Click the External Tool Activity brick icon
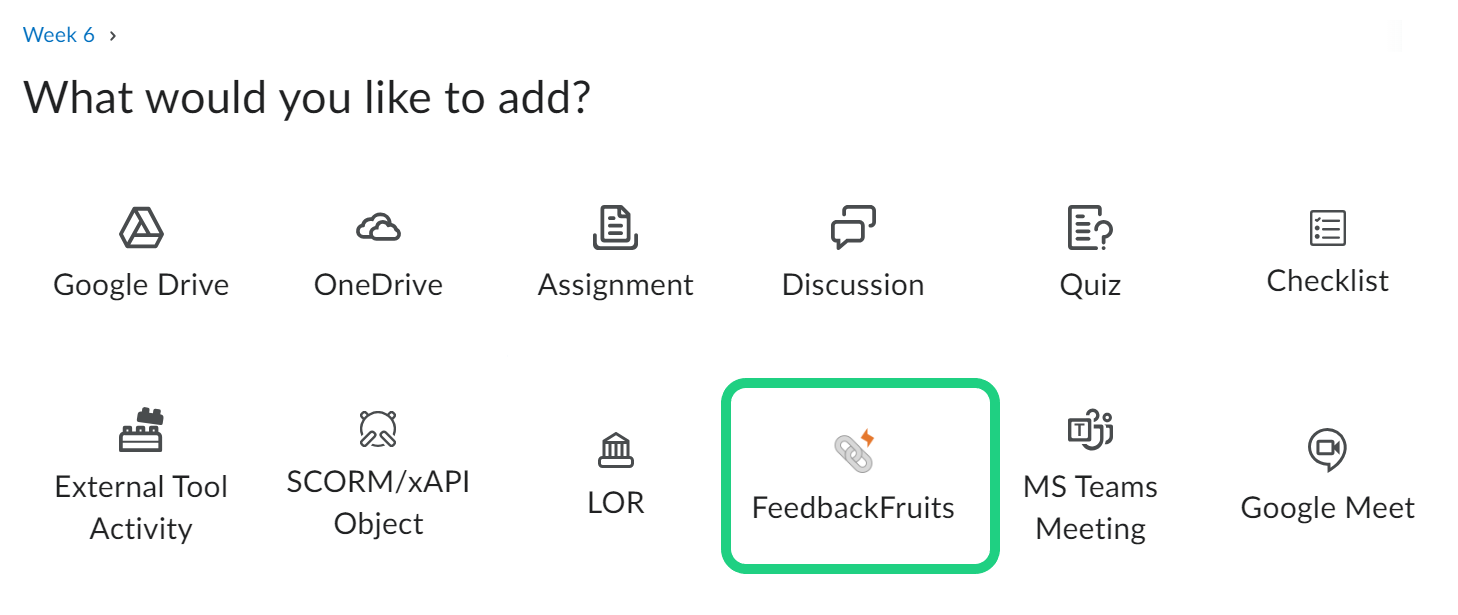 pos(141,430)
